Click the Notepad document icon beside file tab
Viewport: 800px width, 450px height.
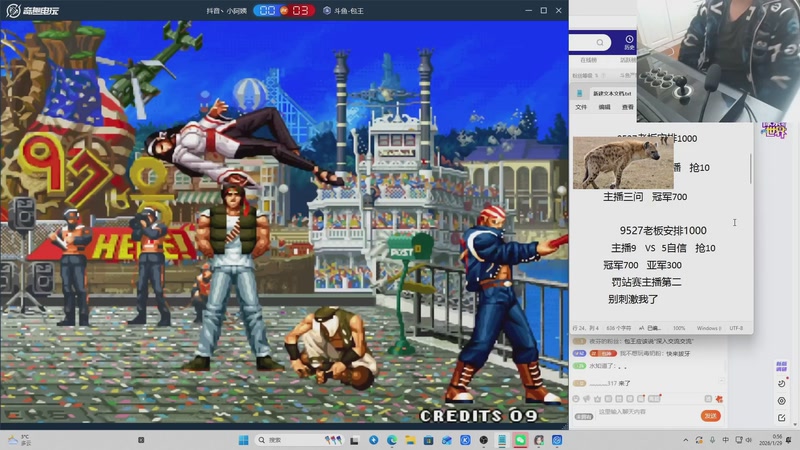point(580,93)
